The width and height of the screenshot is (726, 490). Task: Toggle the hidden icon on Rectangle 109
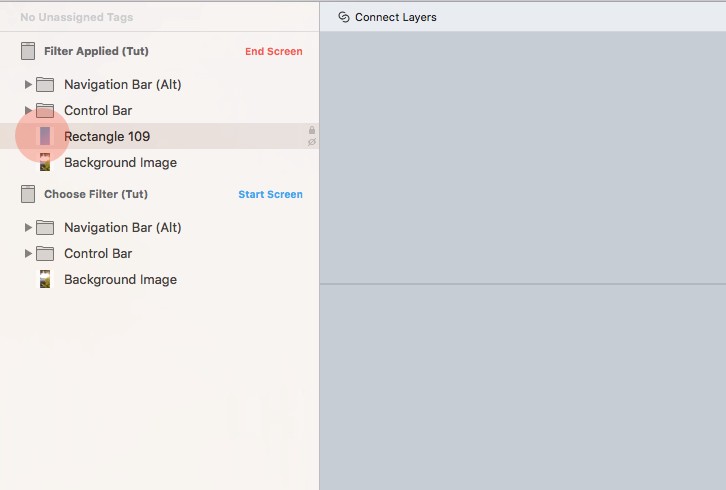pyautogui.click(x=312, y=142)
